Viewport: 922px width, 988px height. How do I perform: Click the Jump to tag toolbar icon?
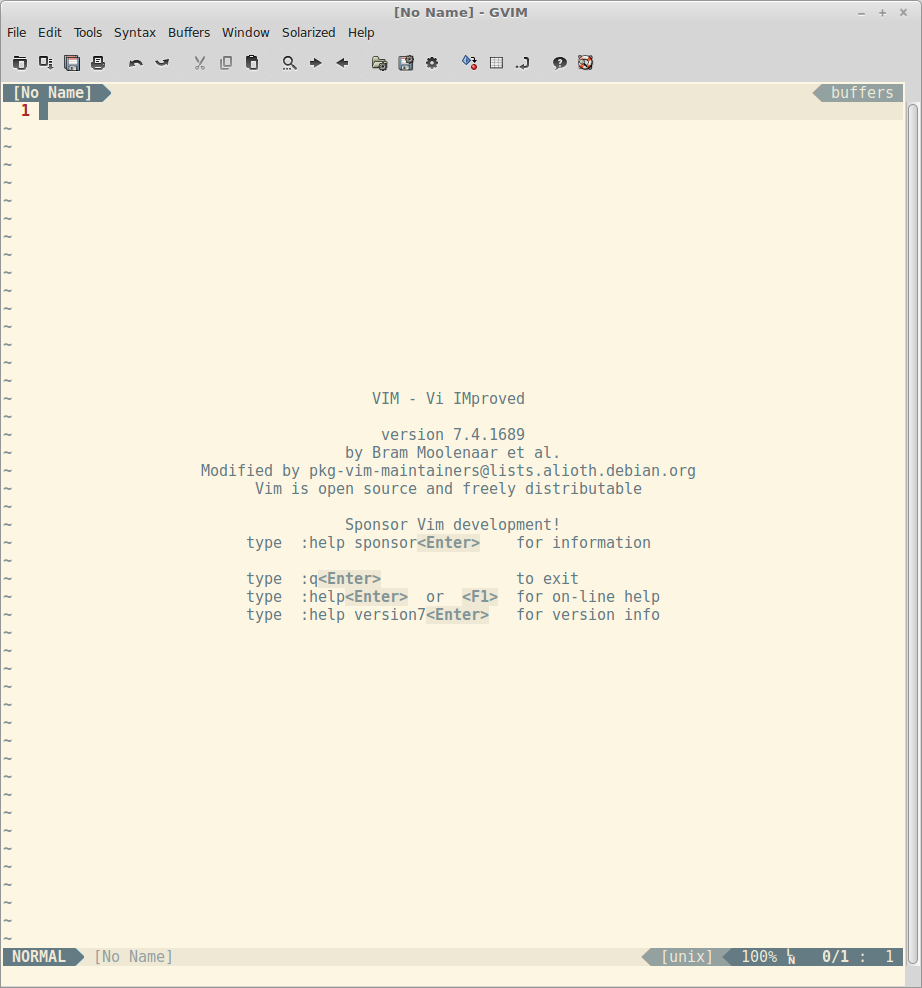[x=522, y=63]
